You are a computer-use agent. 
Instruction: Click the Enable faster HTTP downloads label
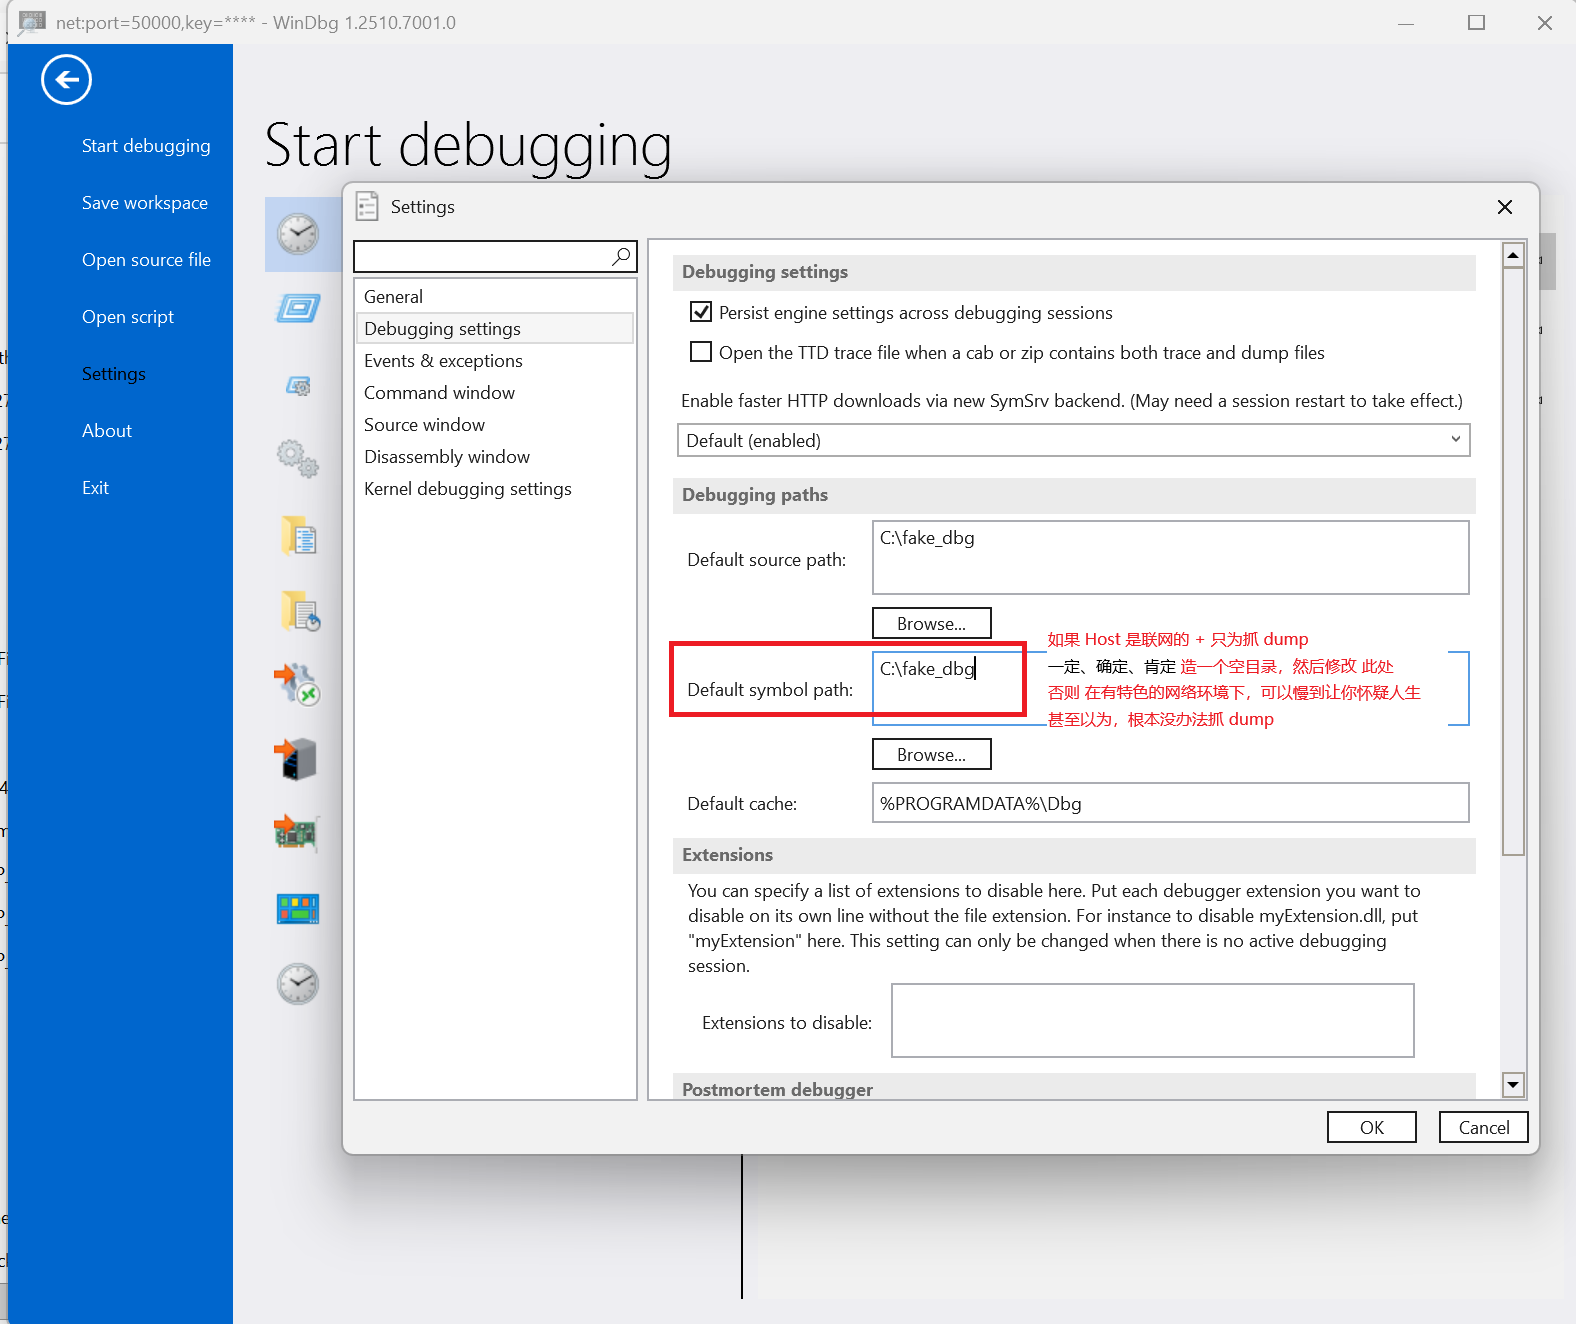pyautogui.click(x=1072, y=401)
